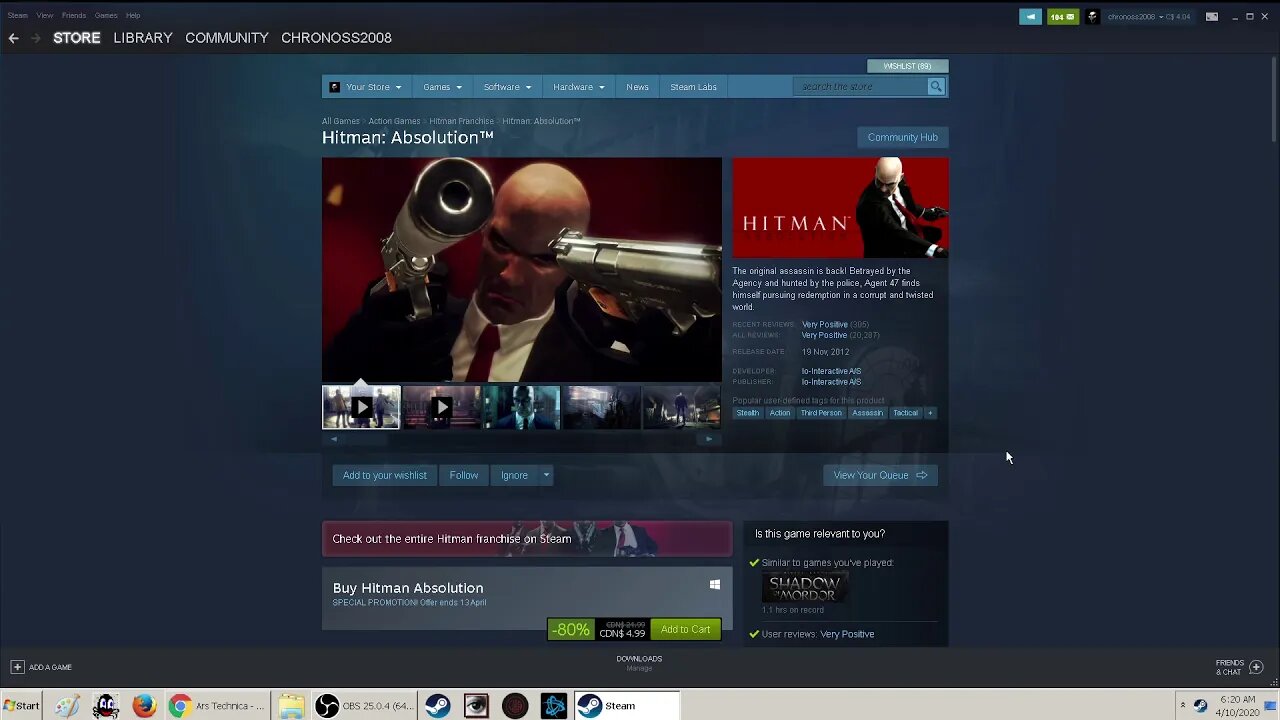Screen dimensions: 1280x720
Task: Go to the STORE main tab
Action: [77, 38]
